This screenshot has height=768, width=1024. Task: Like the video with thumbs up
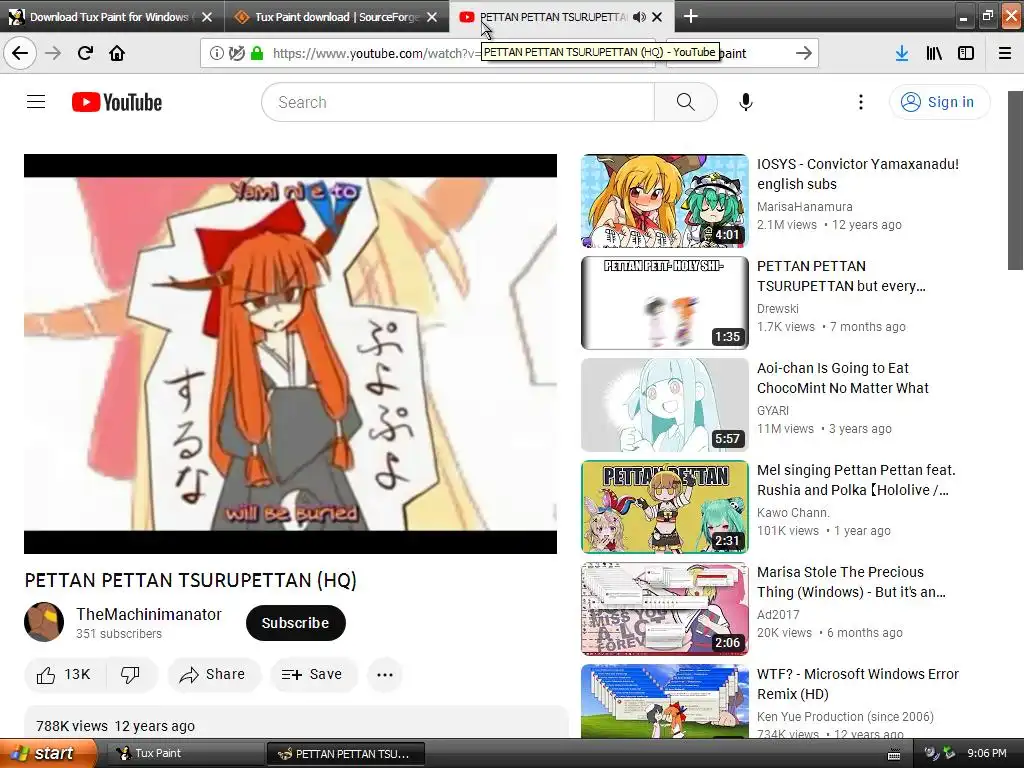63,674
